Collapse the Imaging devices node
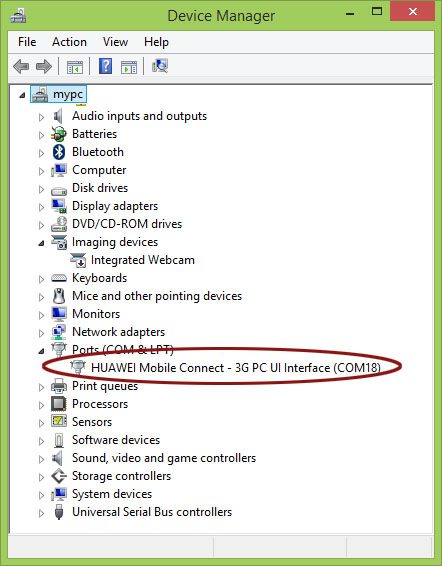Image resolution: width=442 pixels, height=566 pixels. [42, 243]
